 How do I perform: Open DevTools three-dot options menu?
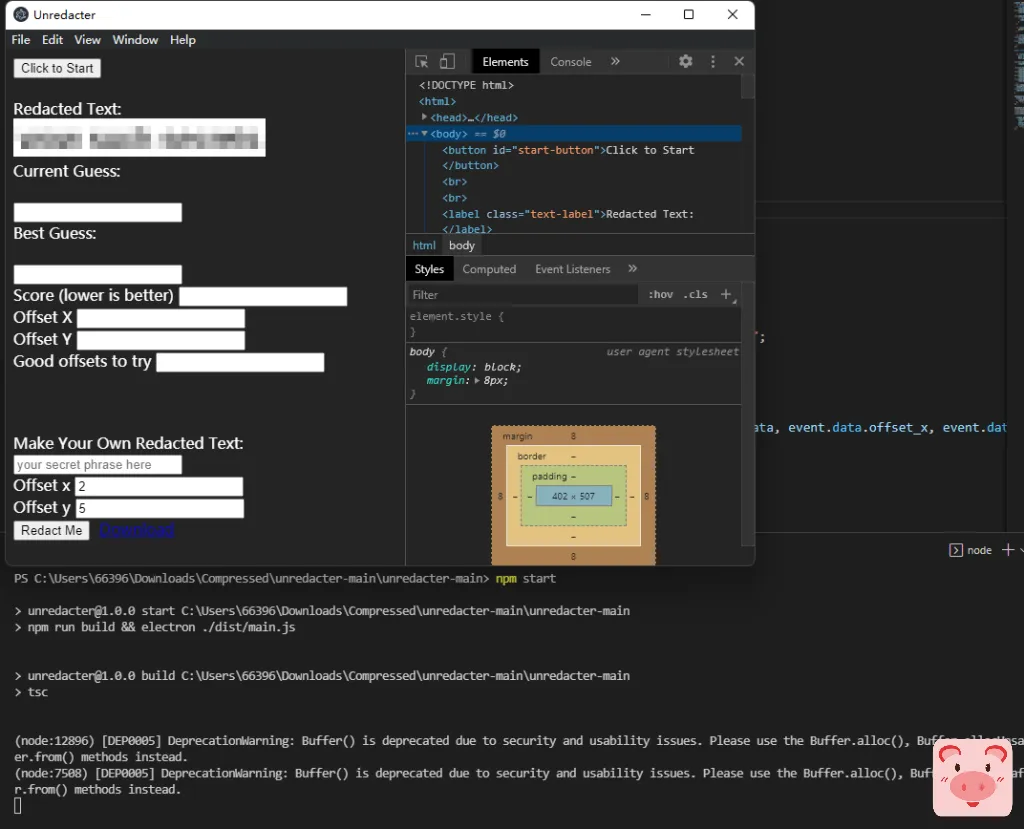click(x=713, y=62)
